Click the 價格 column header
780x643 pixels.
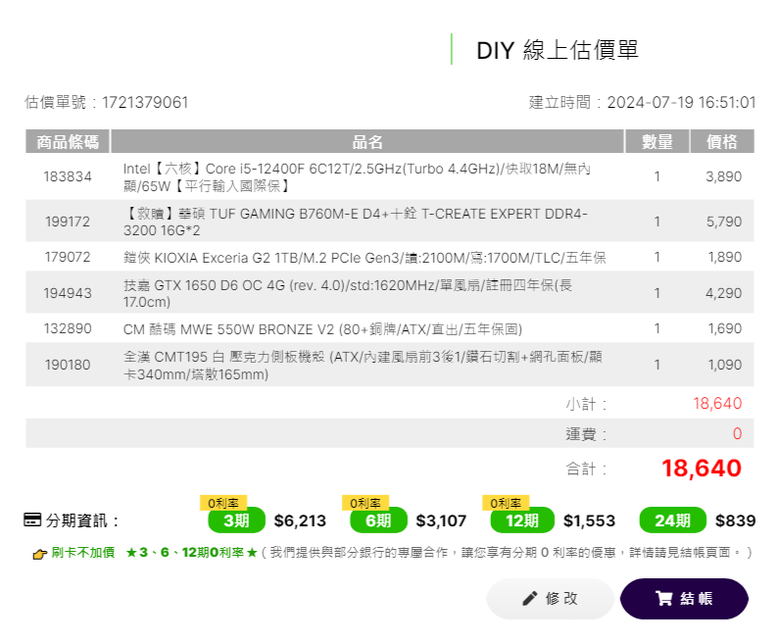[722, 141]
